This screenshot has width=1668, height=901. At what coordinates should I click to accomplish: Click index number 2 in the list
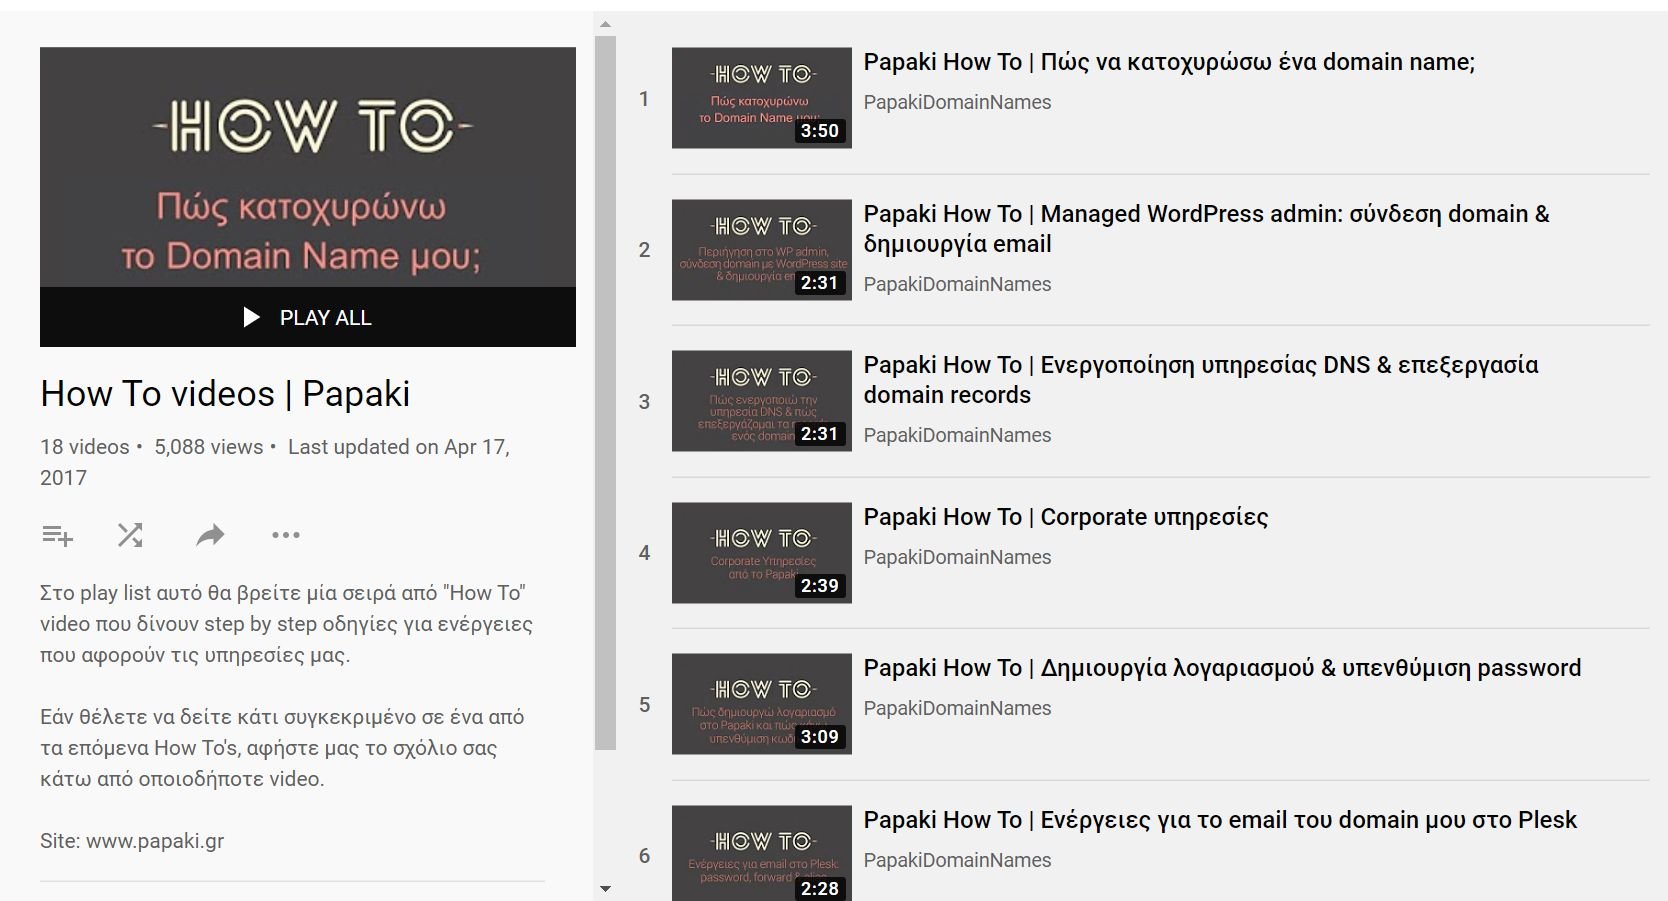tap(644, 250)
